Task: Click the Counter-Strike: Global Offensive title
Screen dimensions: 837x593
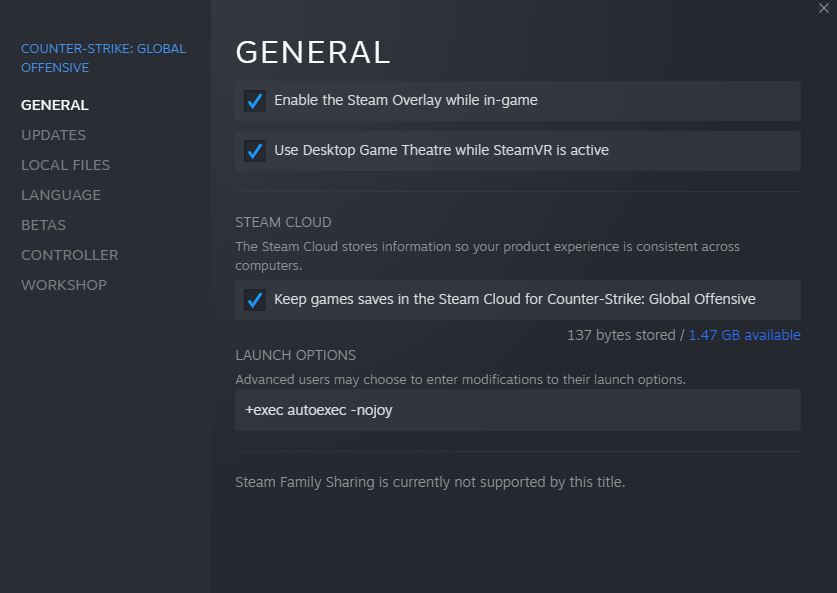Action: [103, 58]
